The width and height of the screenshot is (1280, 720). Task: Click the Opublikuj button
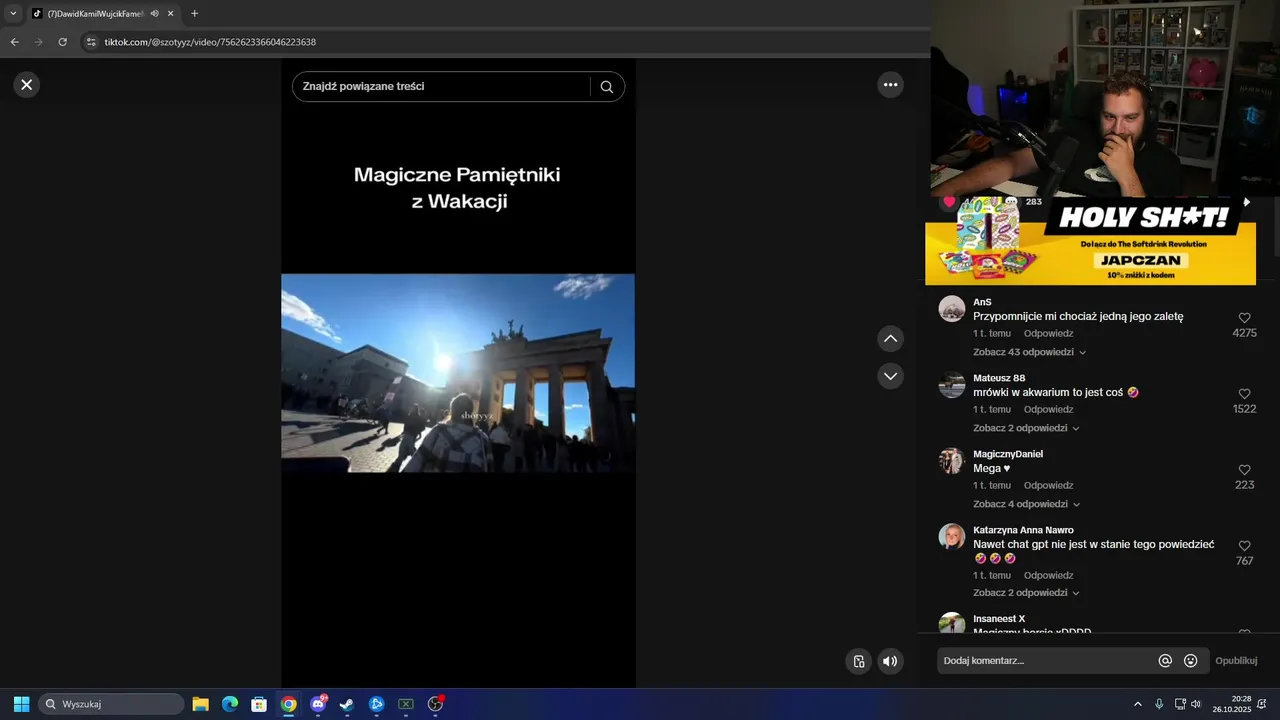tap(1236, 661)
